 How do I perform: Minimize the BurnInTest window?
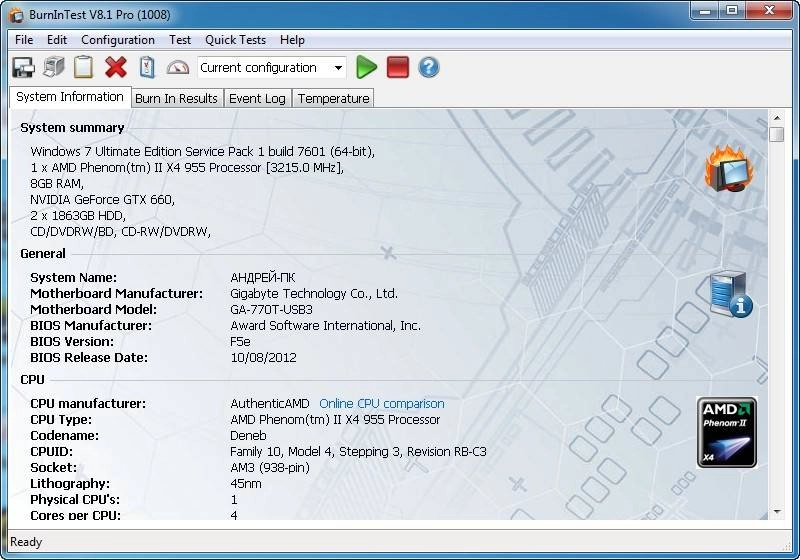pos(706,11)
